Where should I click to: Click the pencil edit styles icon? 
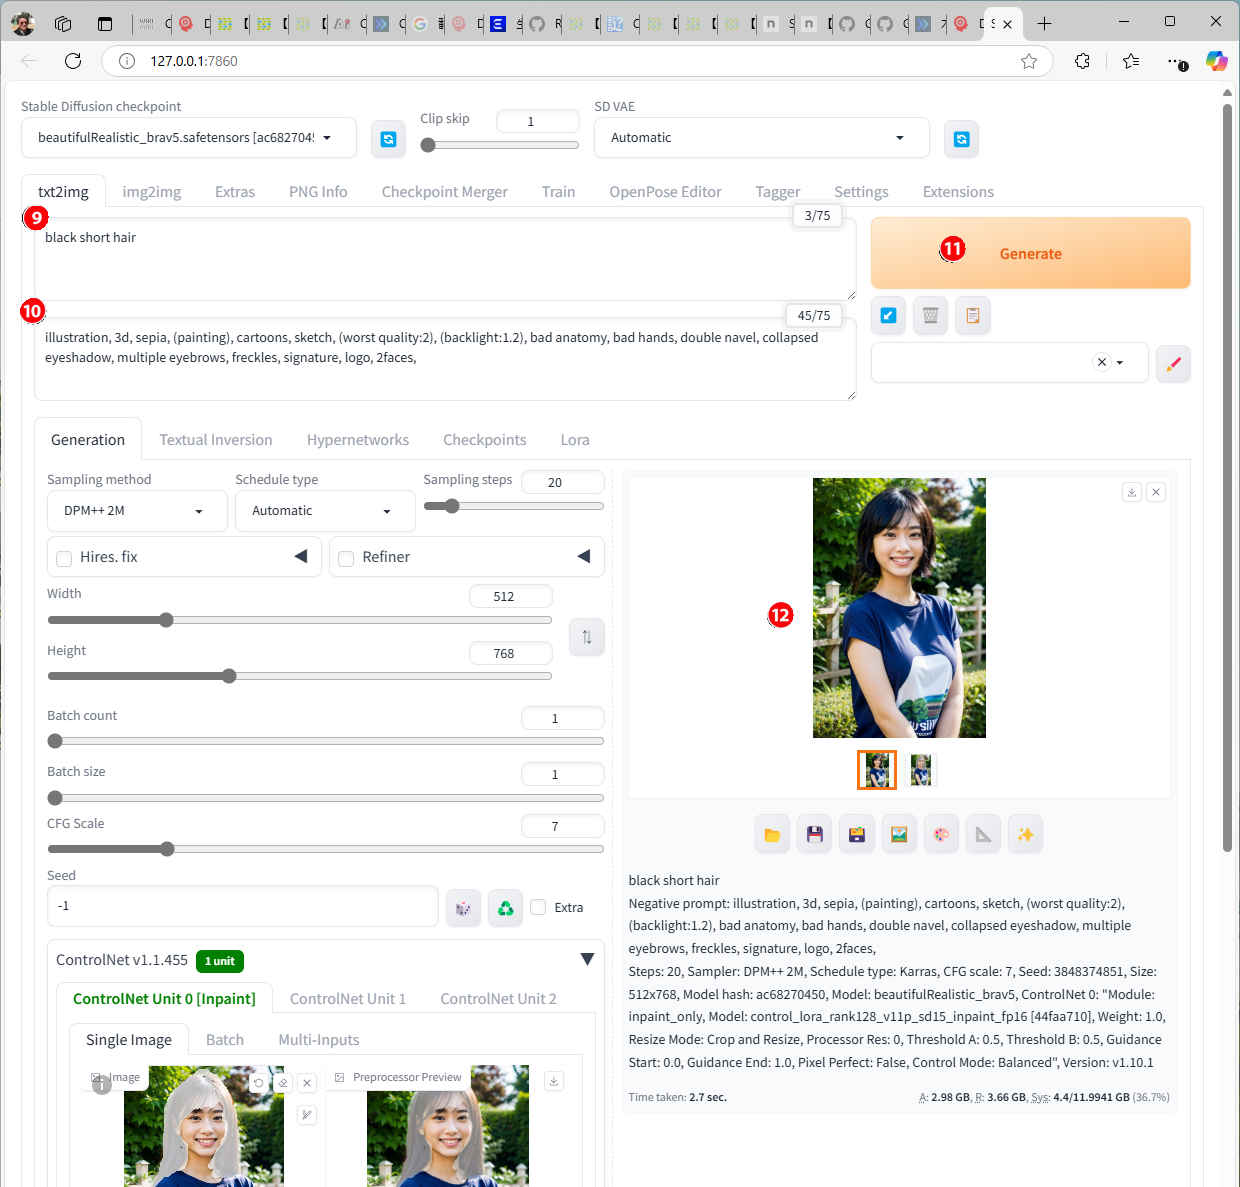coord(1173,363)
